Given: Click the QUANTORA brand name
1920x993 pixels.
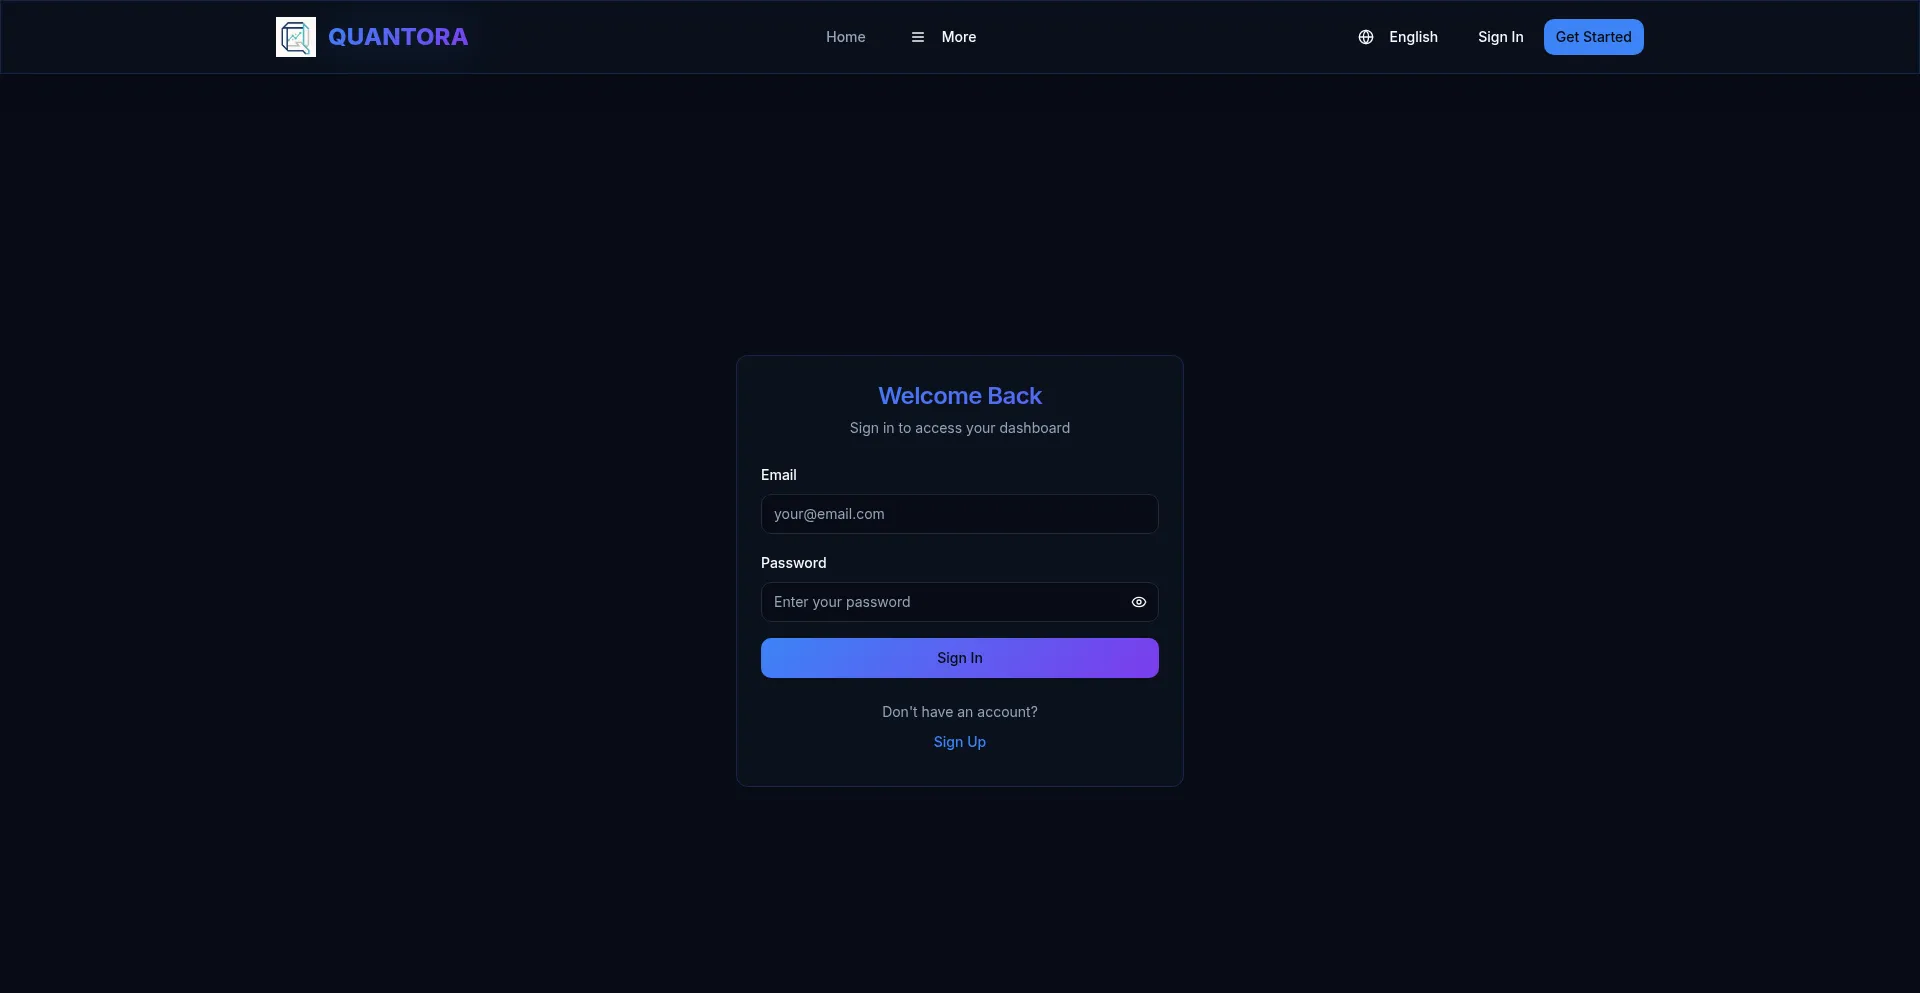Looking at the screenshot, I should click(398, 37).
